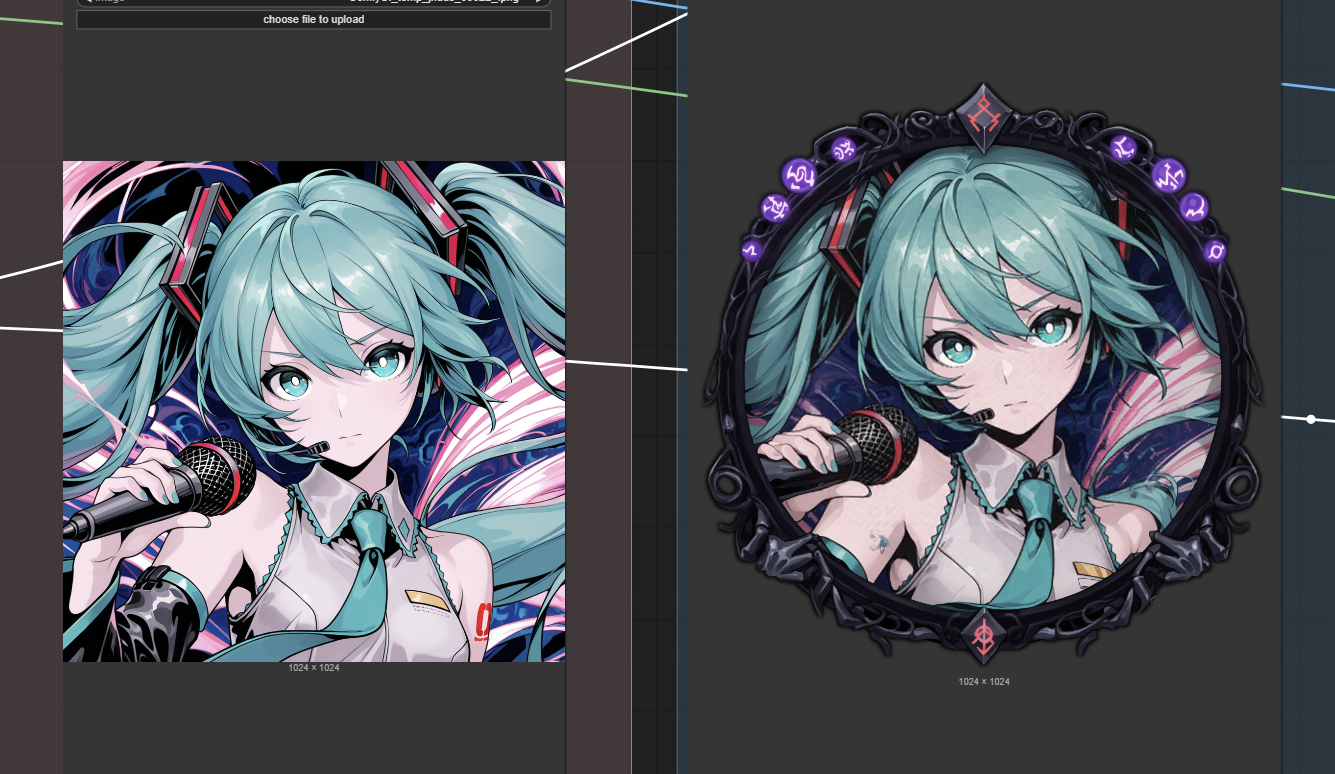
Task: Click the "1024 × 1024" label under the framed image
Action: coord(984,682)
